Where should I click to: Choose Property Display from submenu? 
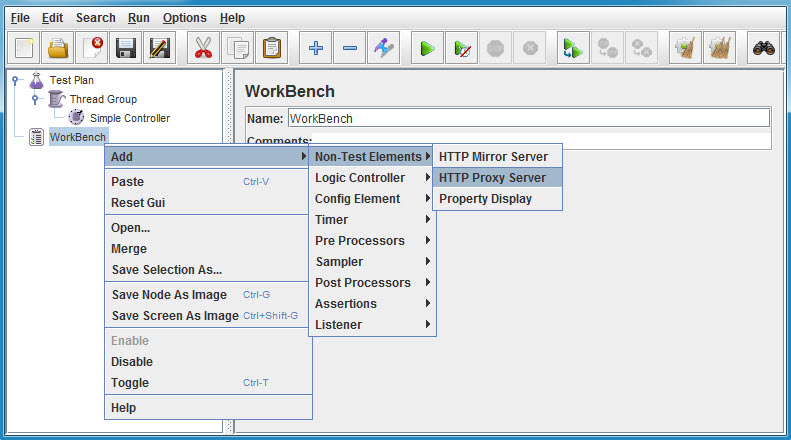497,199
